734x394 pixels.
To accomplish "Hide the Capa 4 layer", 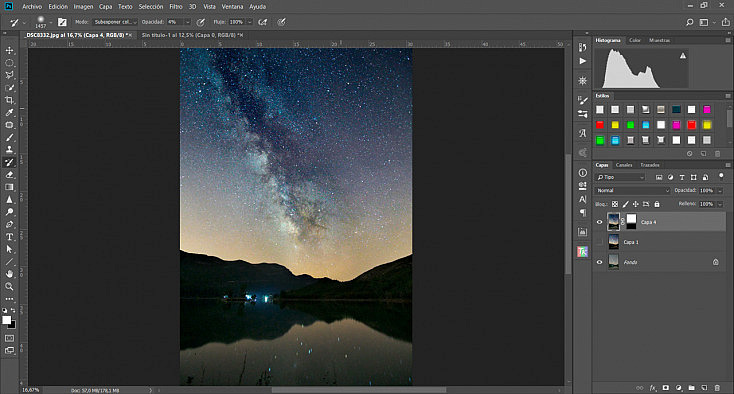I will [599, 222].
